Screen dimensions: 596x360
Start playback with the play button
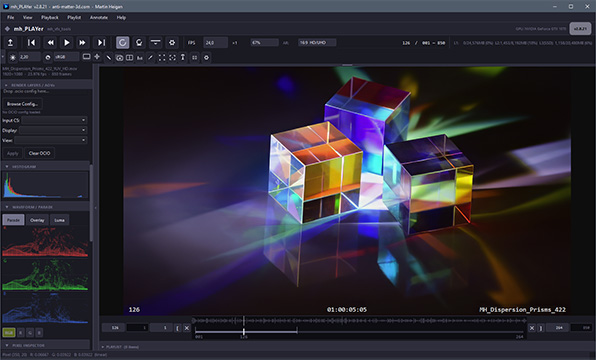(67, 43)
